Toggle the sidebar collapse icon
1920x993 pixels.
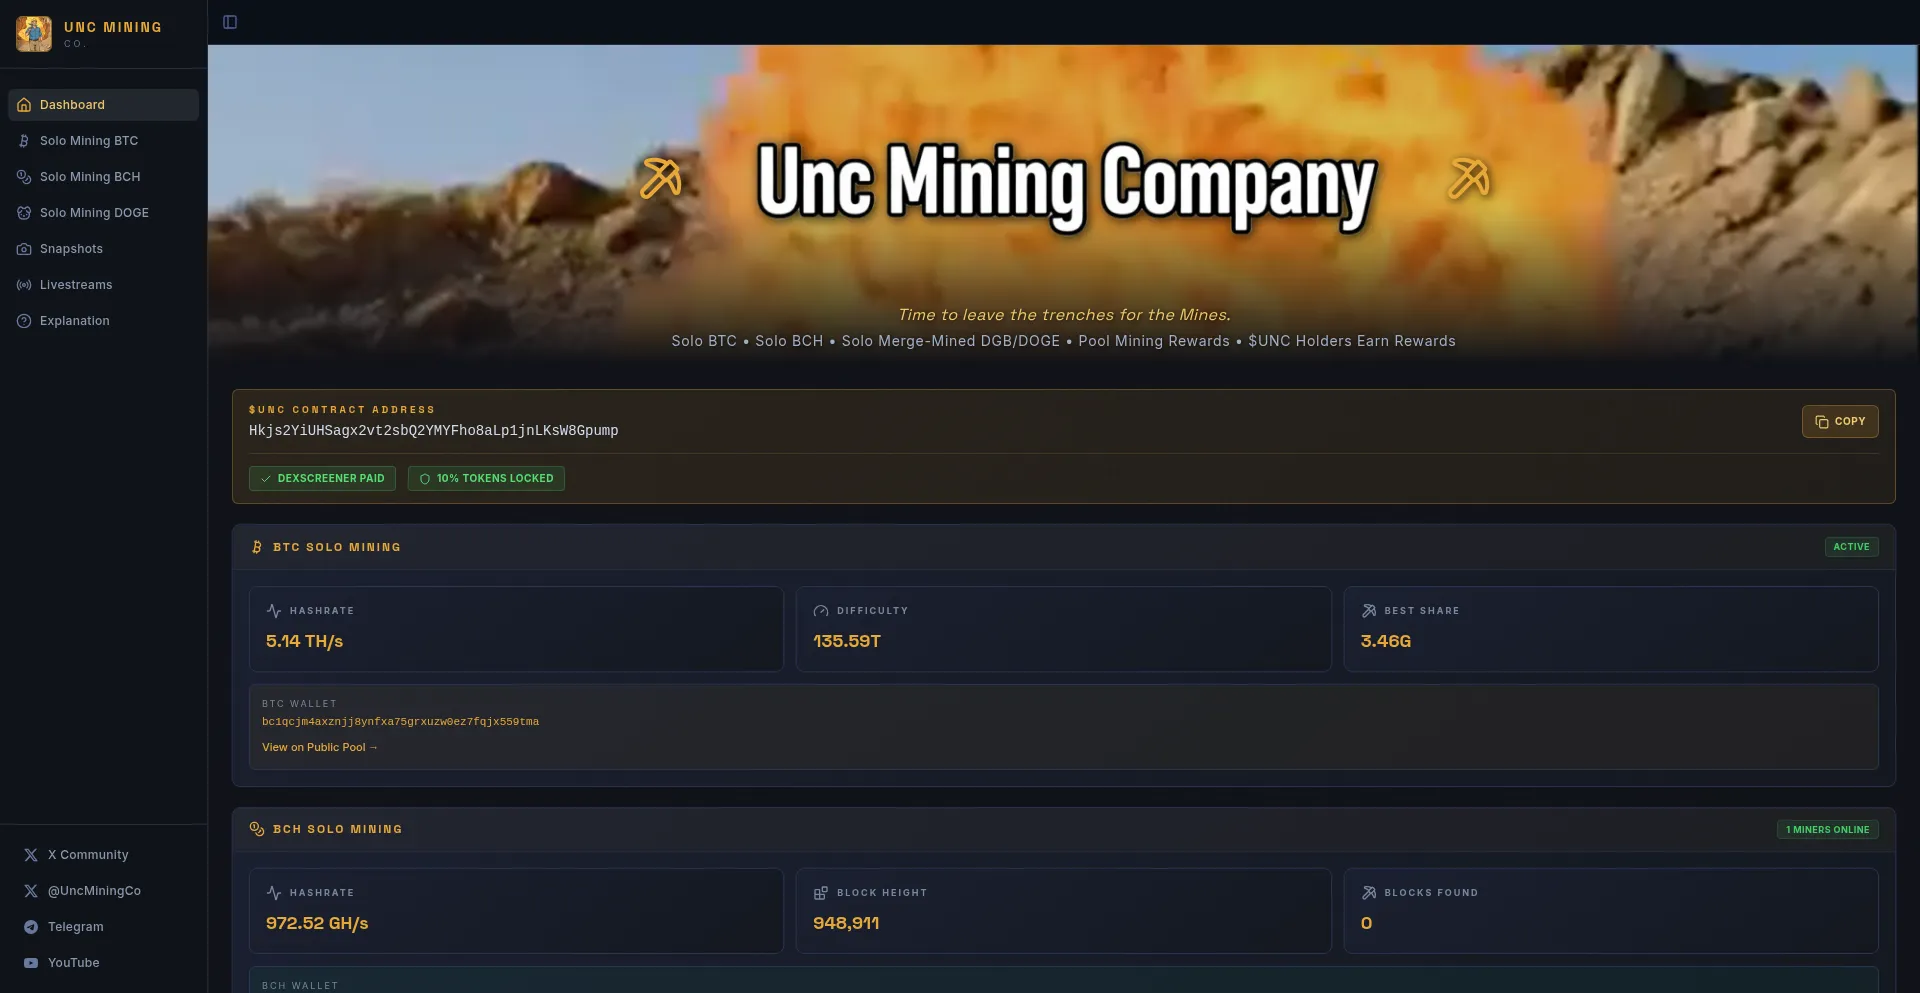tap(230, 22)
